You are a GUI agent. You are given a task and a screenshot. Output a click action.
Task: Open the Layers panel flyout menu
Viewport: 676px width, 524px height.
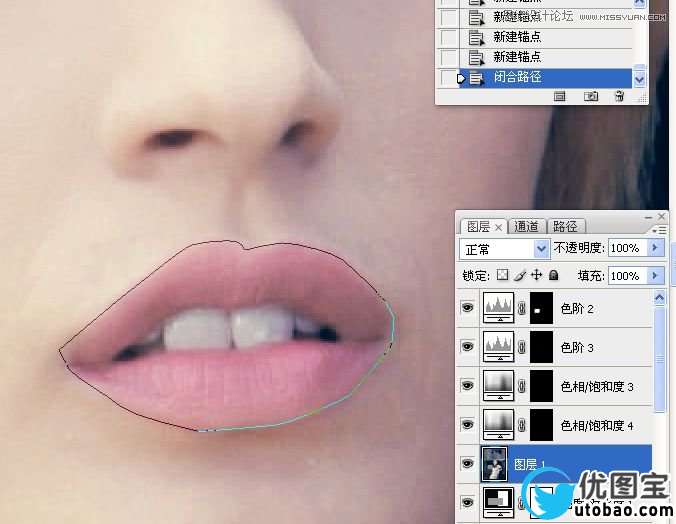pos(660,231)
